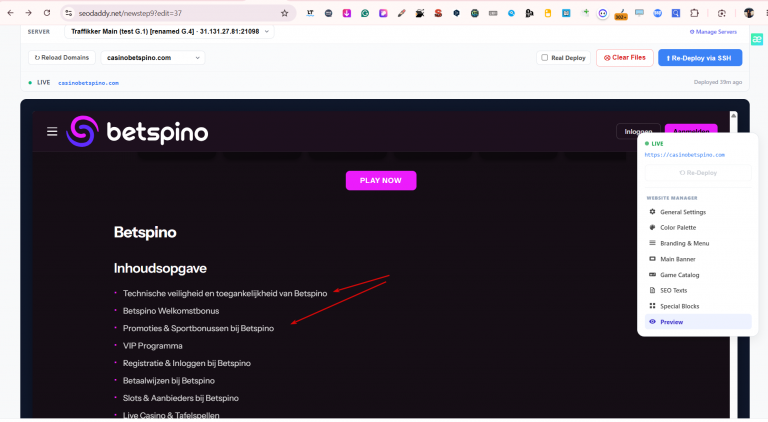768x422 pixels.
Task: Click the purple circle face extension icon
Action: point(603,13)
